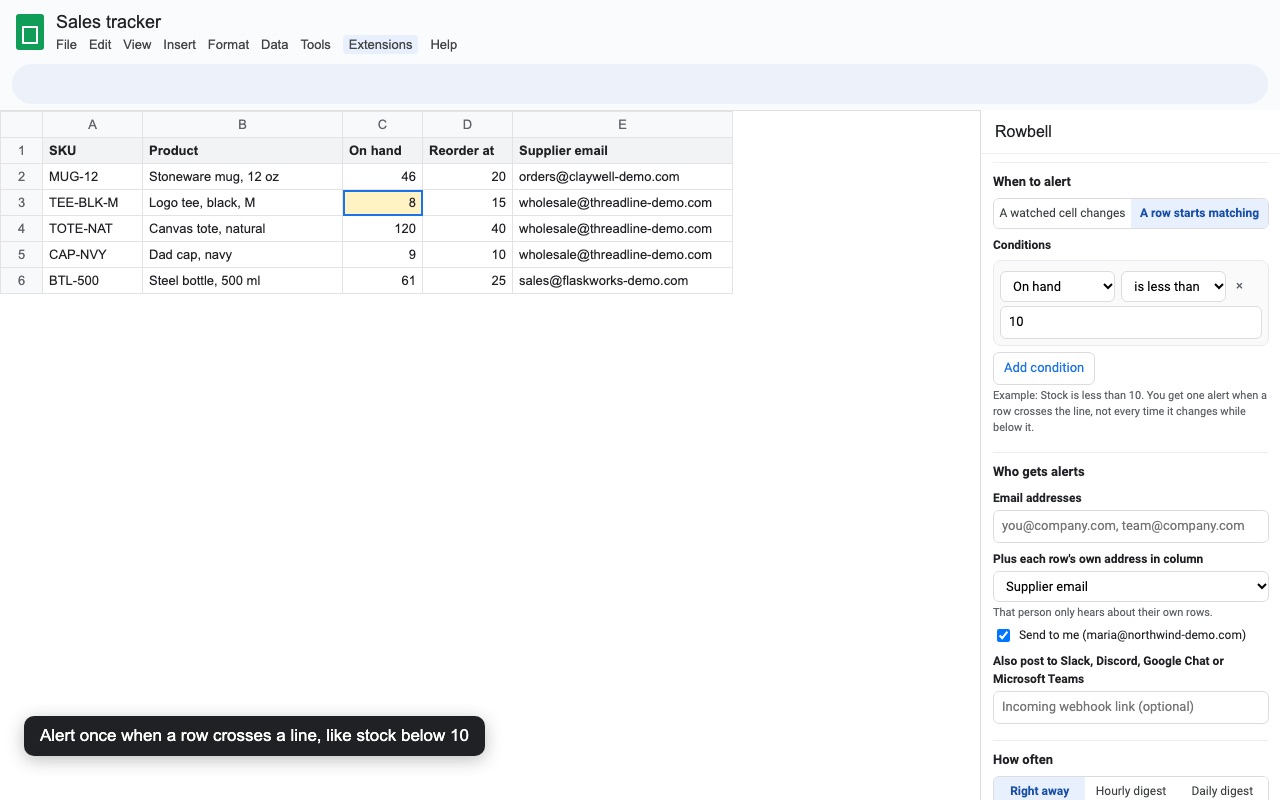This screenshot has height=800, width=1280.
Task: Open the View menu
Action: pyautogui.click(x=137, y=44)
